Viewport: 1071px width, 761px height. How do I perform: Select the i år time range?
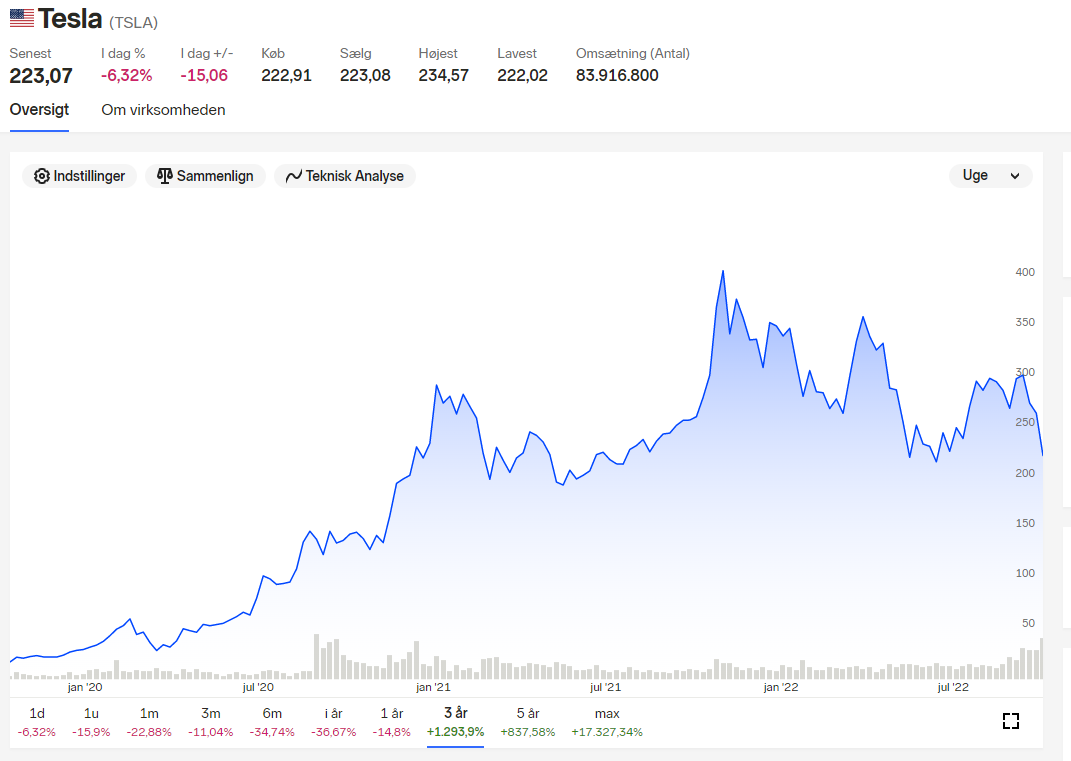333,722
